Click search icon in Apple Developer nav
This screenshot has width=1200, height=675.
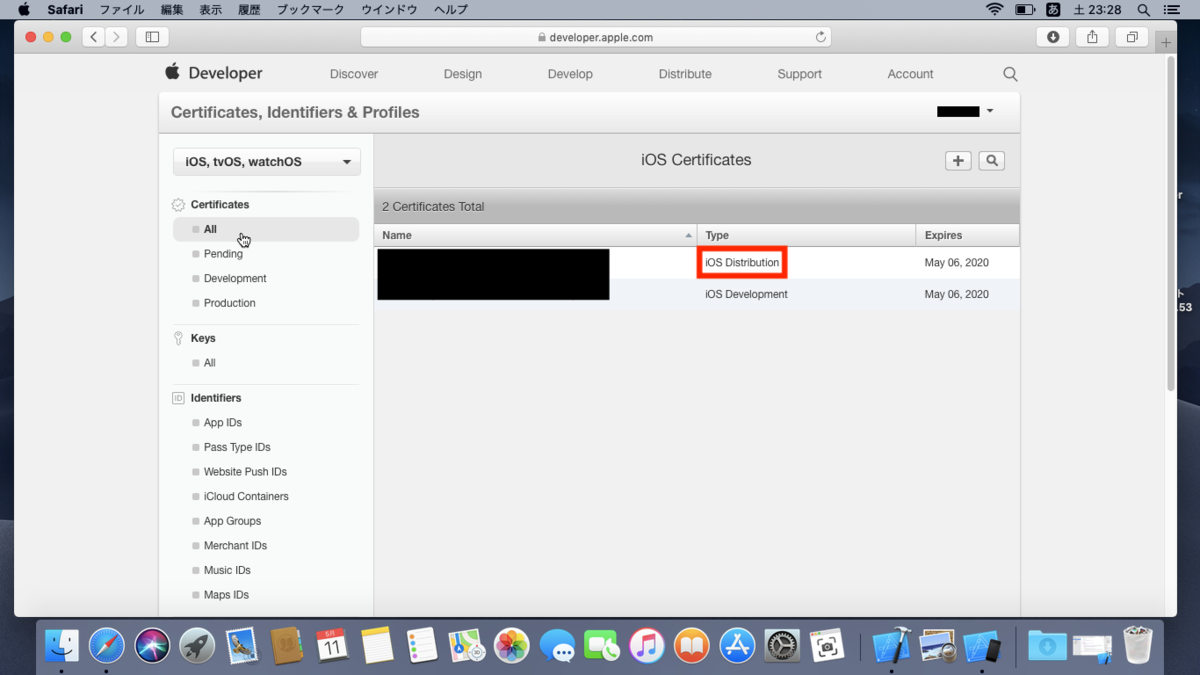pyautogui.click(x=1010, y=74)
